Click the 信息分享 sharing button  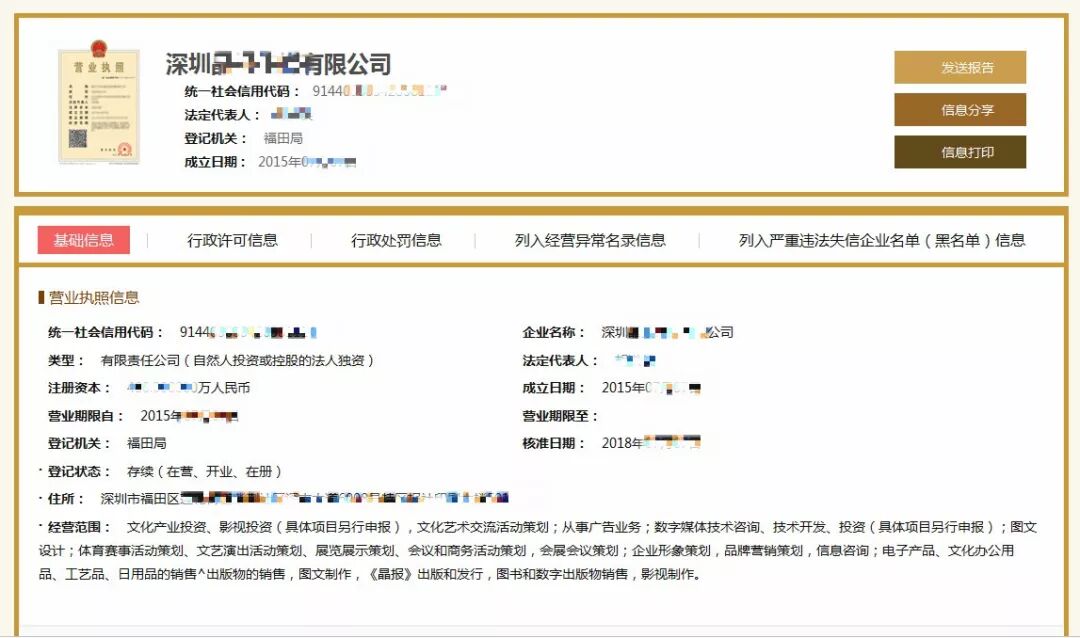[x=960, y=110]
